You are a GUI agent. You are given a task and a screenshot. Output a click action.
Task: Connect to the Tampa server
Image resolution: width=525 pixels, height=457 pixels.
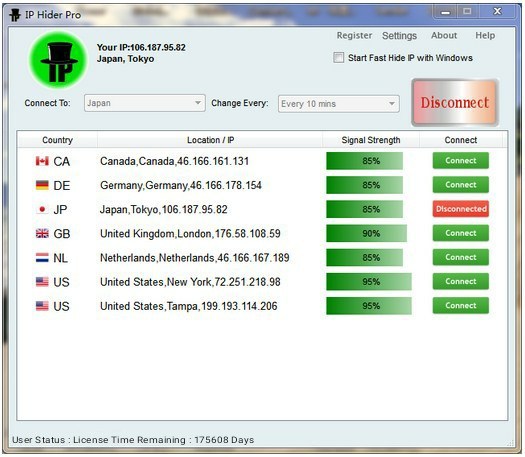click(461, 305)
